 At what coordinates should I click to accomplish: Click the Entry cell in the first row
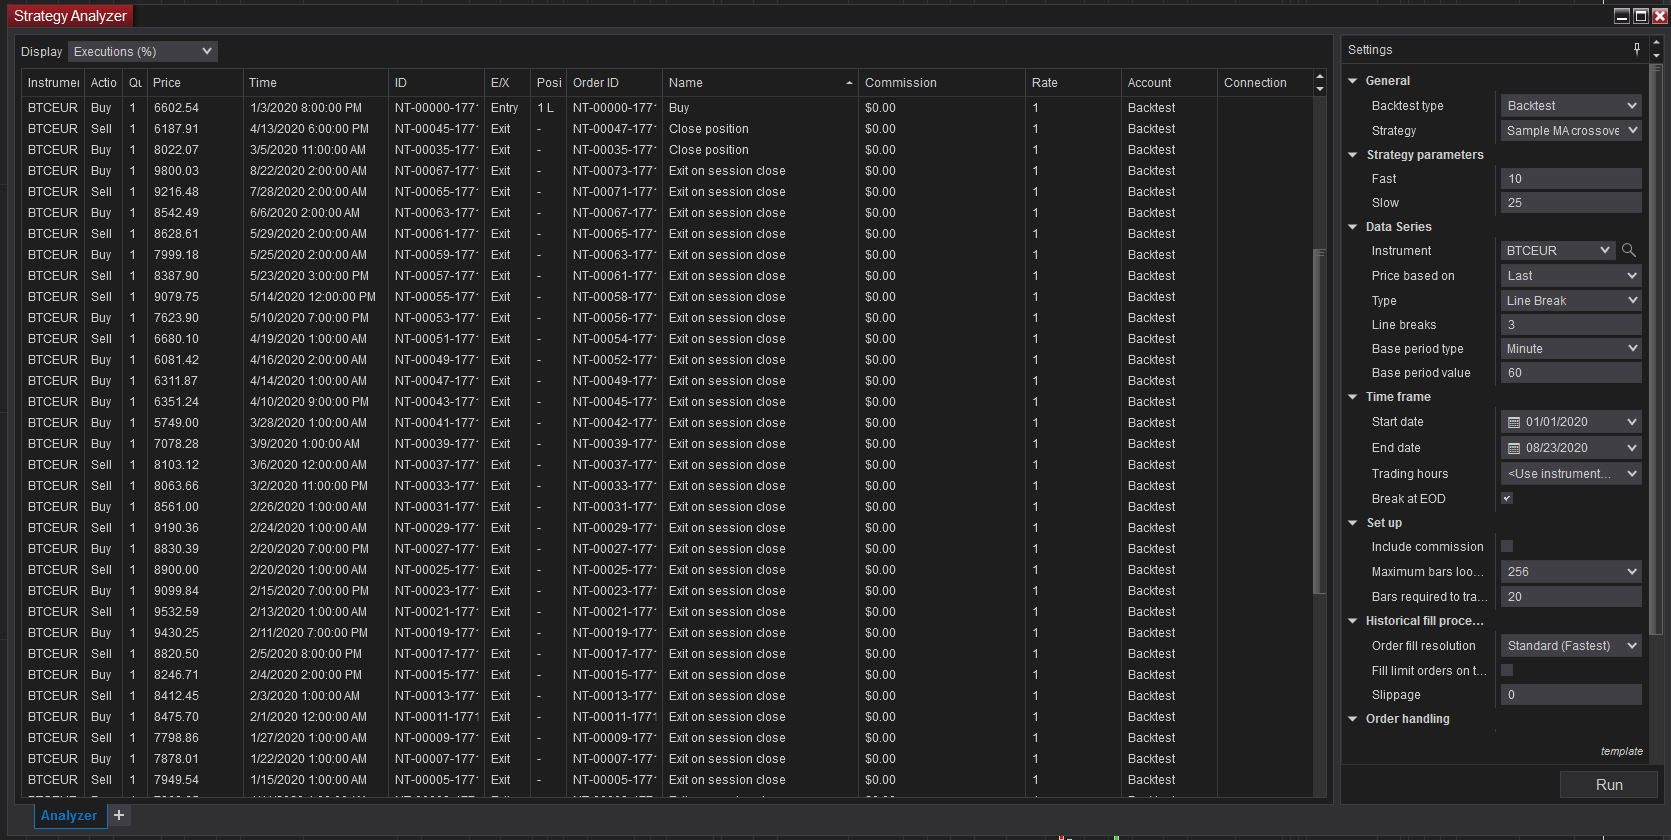coord(505,108)
